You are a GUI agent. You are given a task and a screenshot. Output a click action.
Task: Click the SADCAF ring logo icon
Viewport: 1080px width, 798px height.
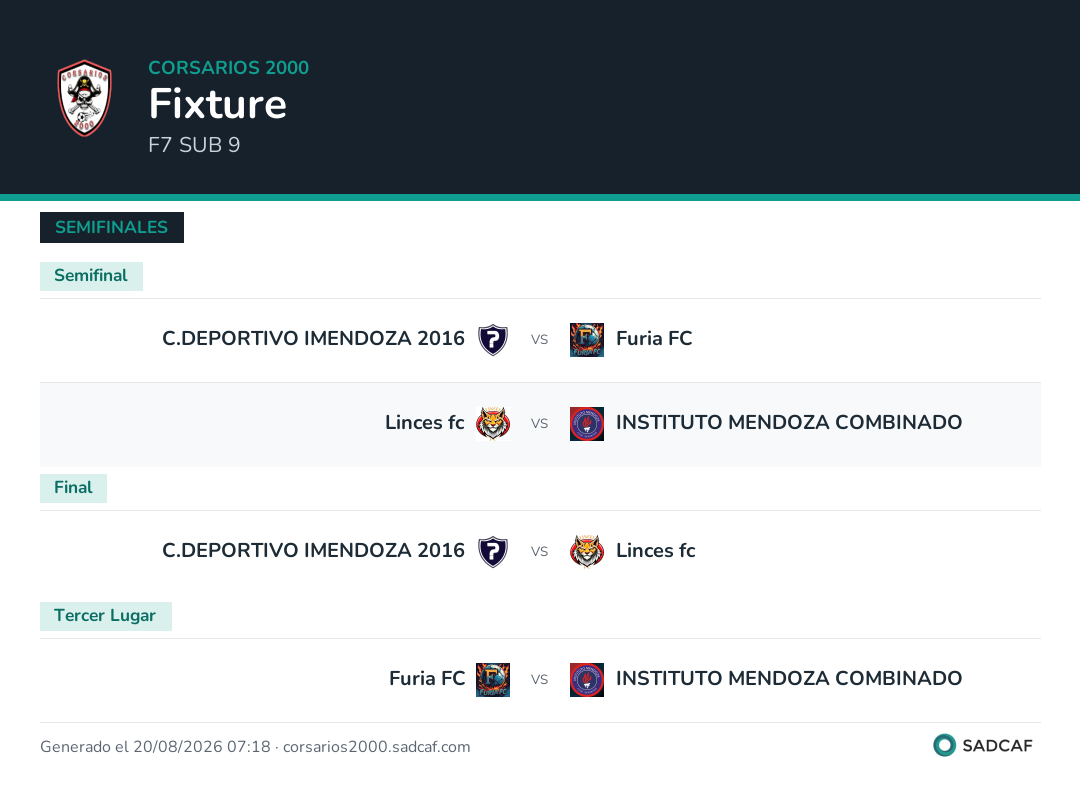click(944, 745)
